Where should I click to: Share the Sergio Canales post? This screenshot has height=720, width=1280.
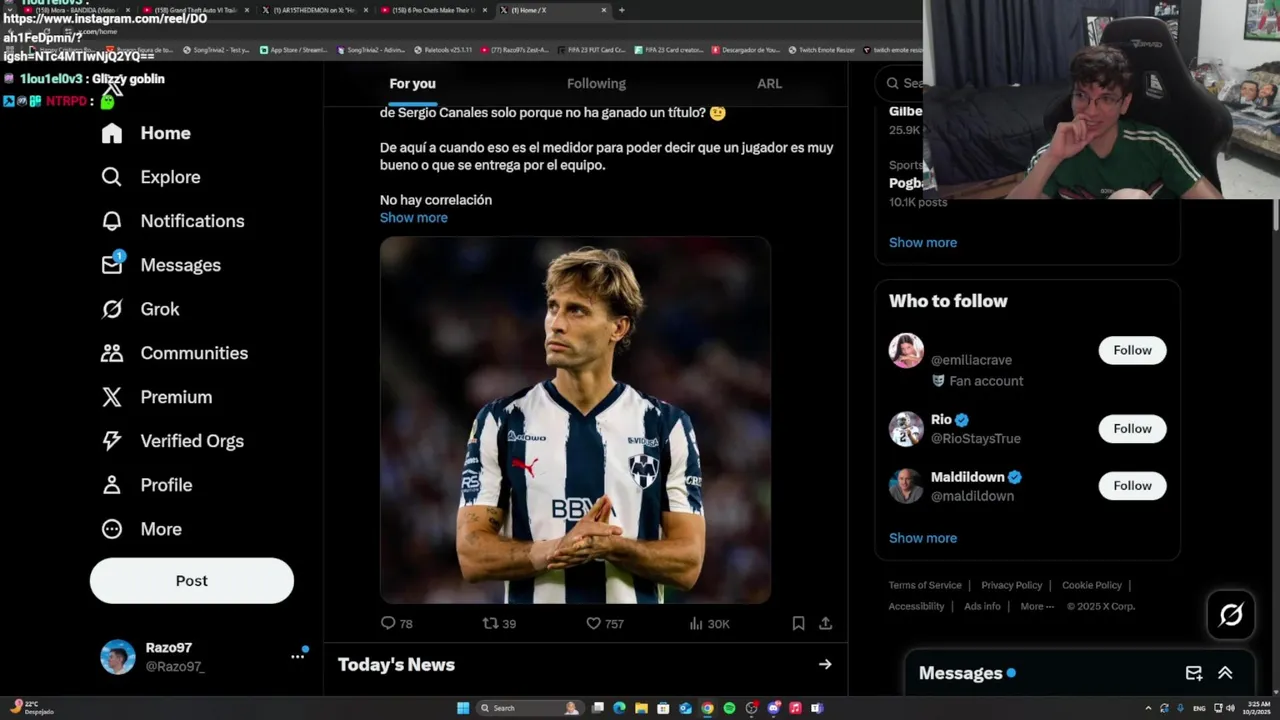click(x=825, y=623)
